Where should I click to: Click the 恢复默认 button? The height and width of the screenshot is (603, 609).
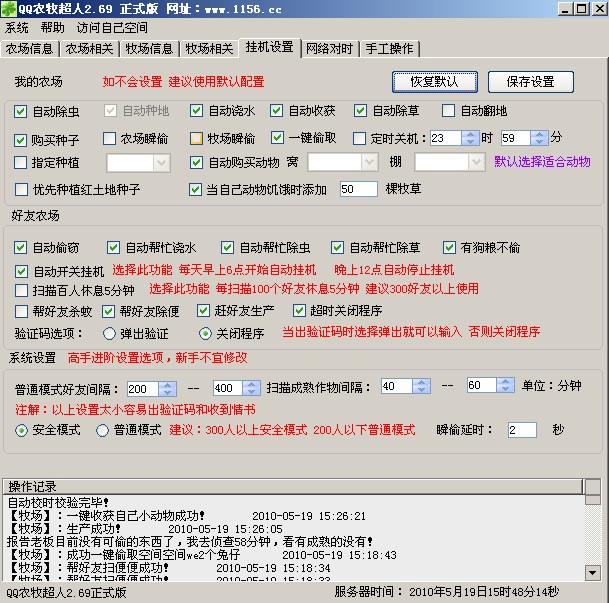click(435, 82)
